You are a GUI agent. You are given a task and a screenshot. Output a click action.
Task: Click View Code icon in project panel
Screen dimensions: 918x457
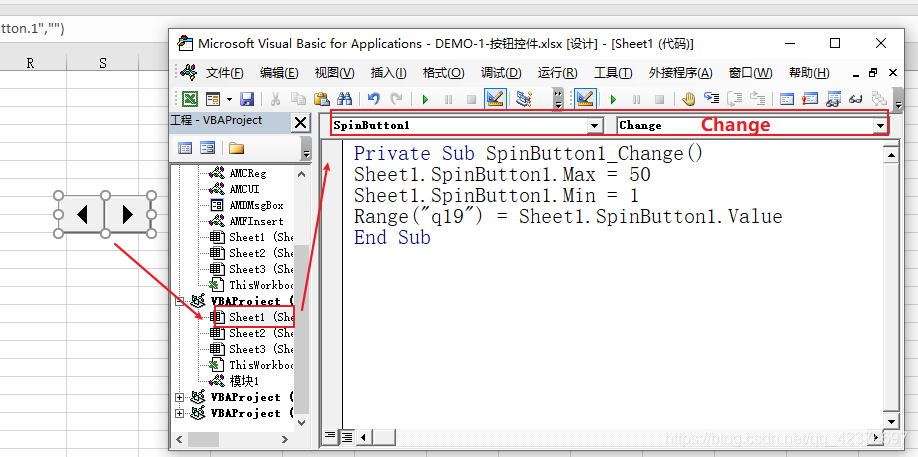[x=185, y=148]
